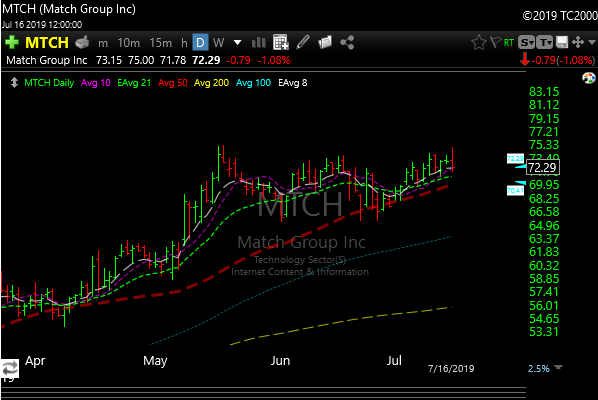This screenshot has height=400, width=598.
Task: Click the 53.31 price axis value
Action: coord(544,331)
